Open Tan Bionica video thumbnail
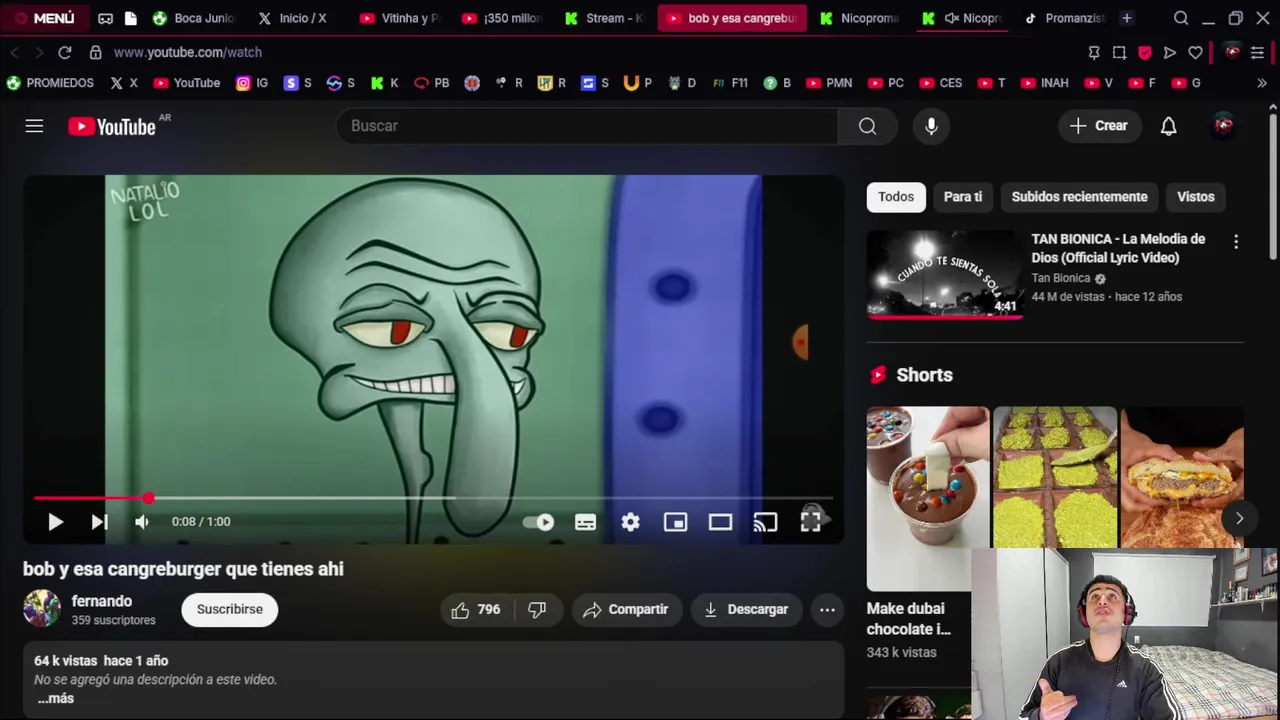 coord(945,274)
